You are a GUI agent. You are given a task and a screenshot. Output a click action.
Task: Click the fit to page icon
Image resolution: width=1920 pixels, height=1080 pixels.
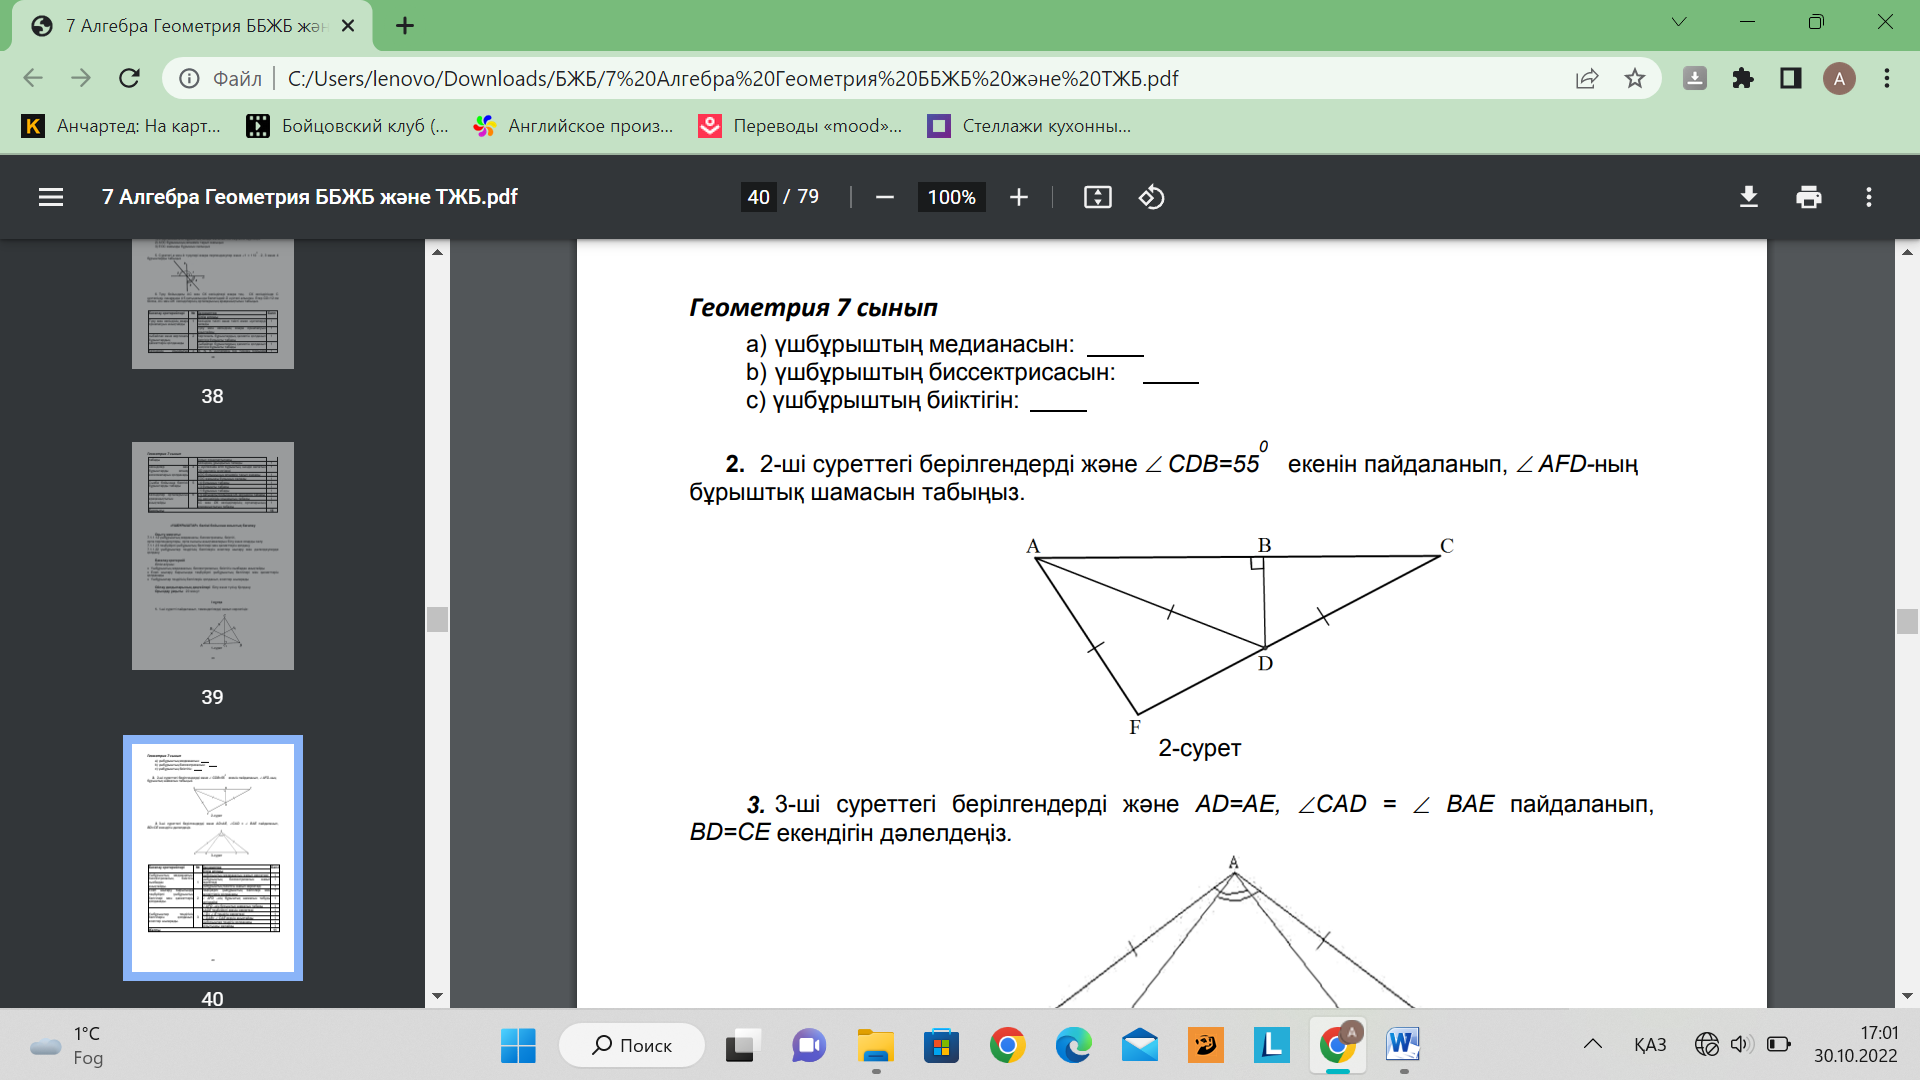1098,197
